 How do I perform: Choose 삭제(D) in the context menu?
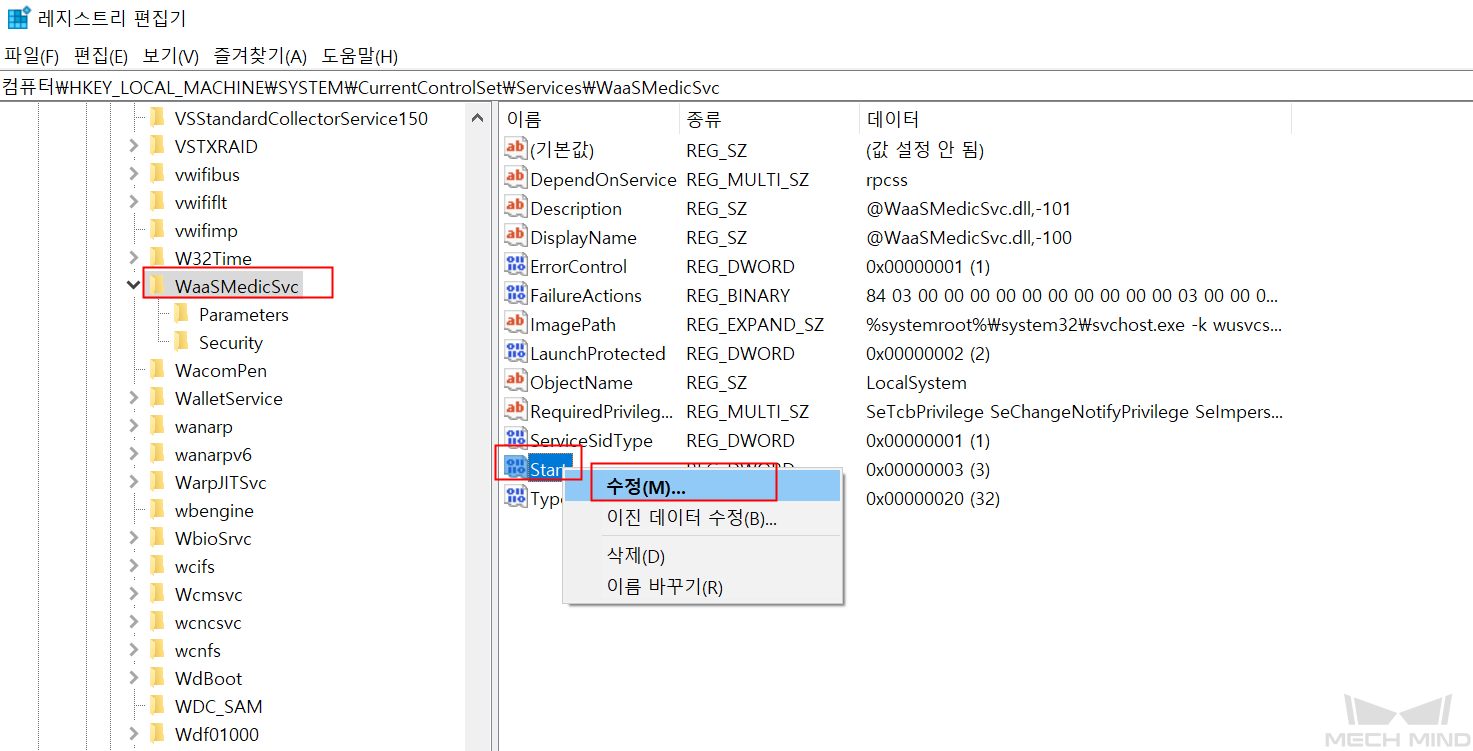[702, 556]
